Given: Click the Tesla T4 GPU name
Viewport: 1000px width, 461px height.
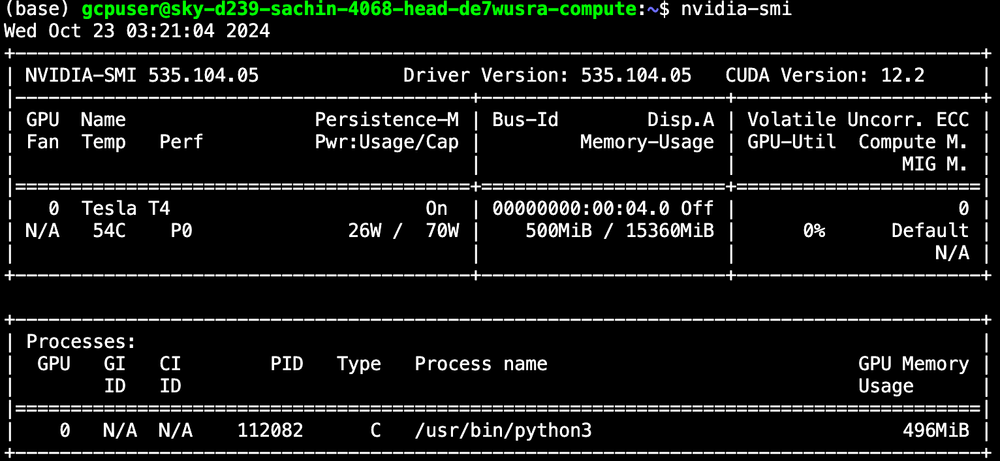Looking at the screenshot, I should [126, 209].
